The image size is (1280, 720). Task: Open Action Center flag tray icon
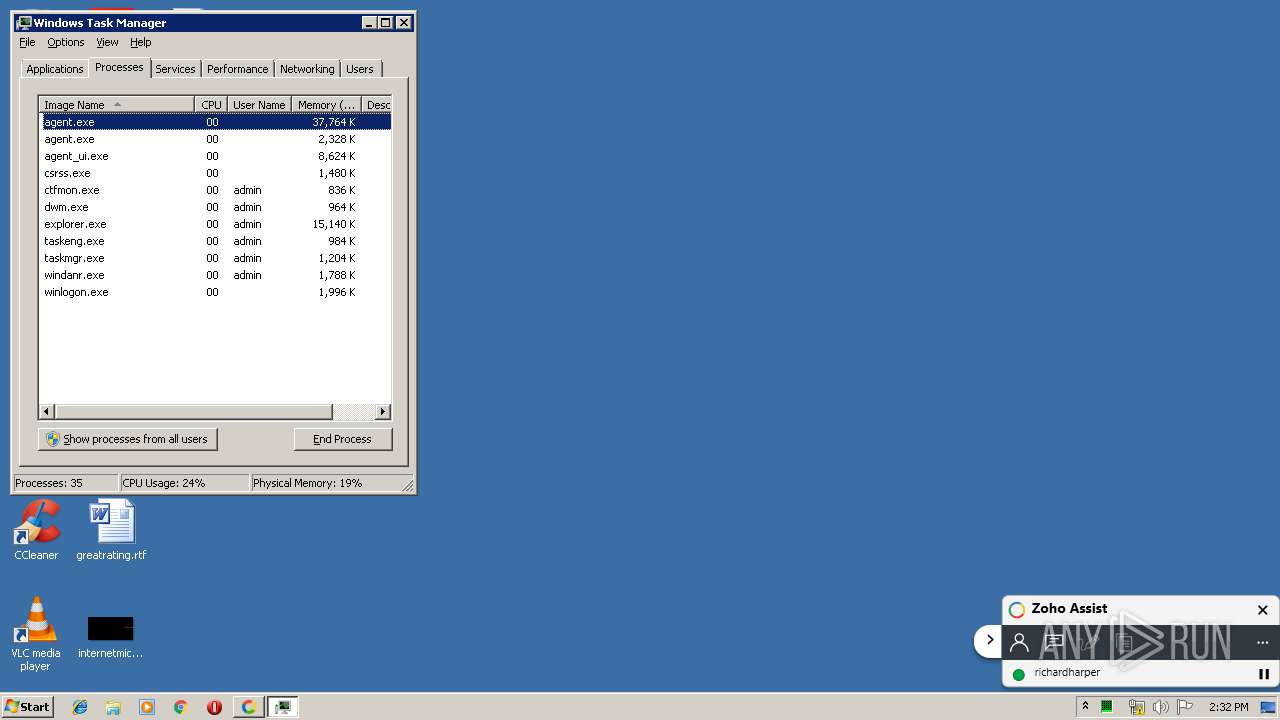click(1185, 707)
